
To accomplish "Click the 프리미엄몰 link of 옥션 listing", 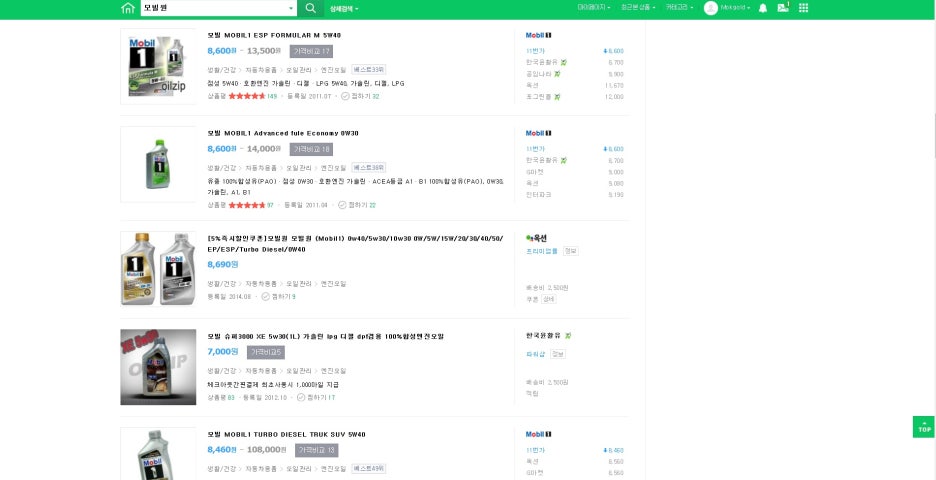I will tap(542, 251).
